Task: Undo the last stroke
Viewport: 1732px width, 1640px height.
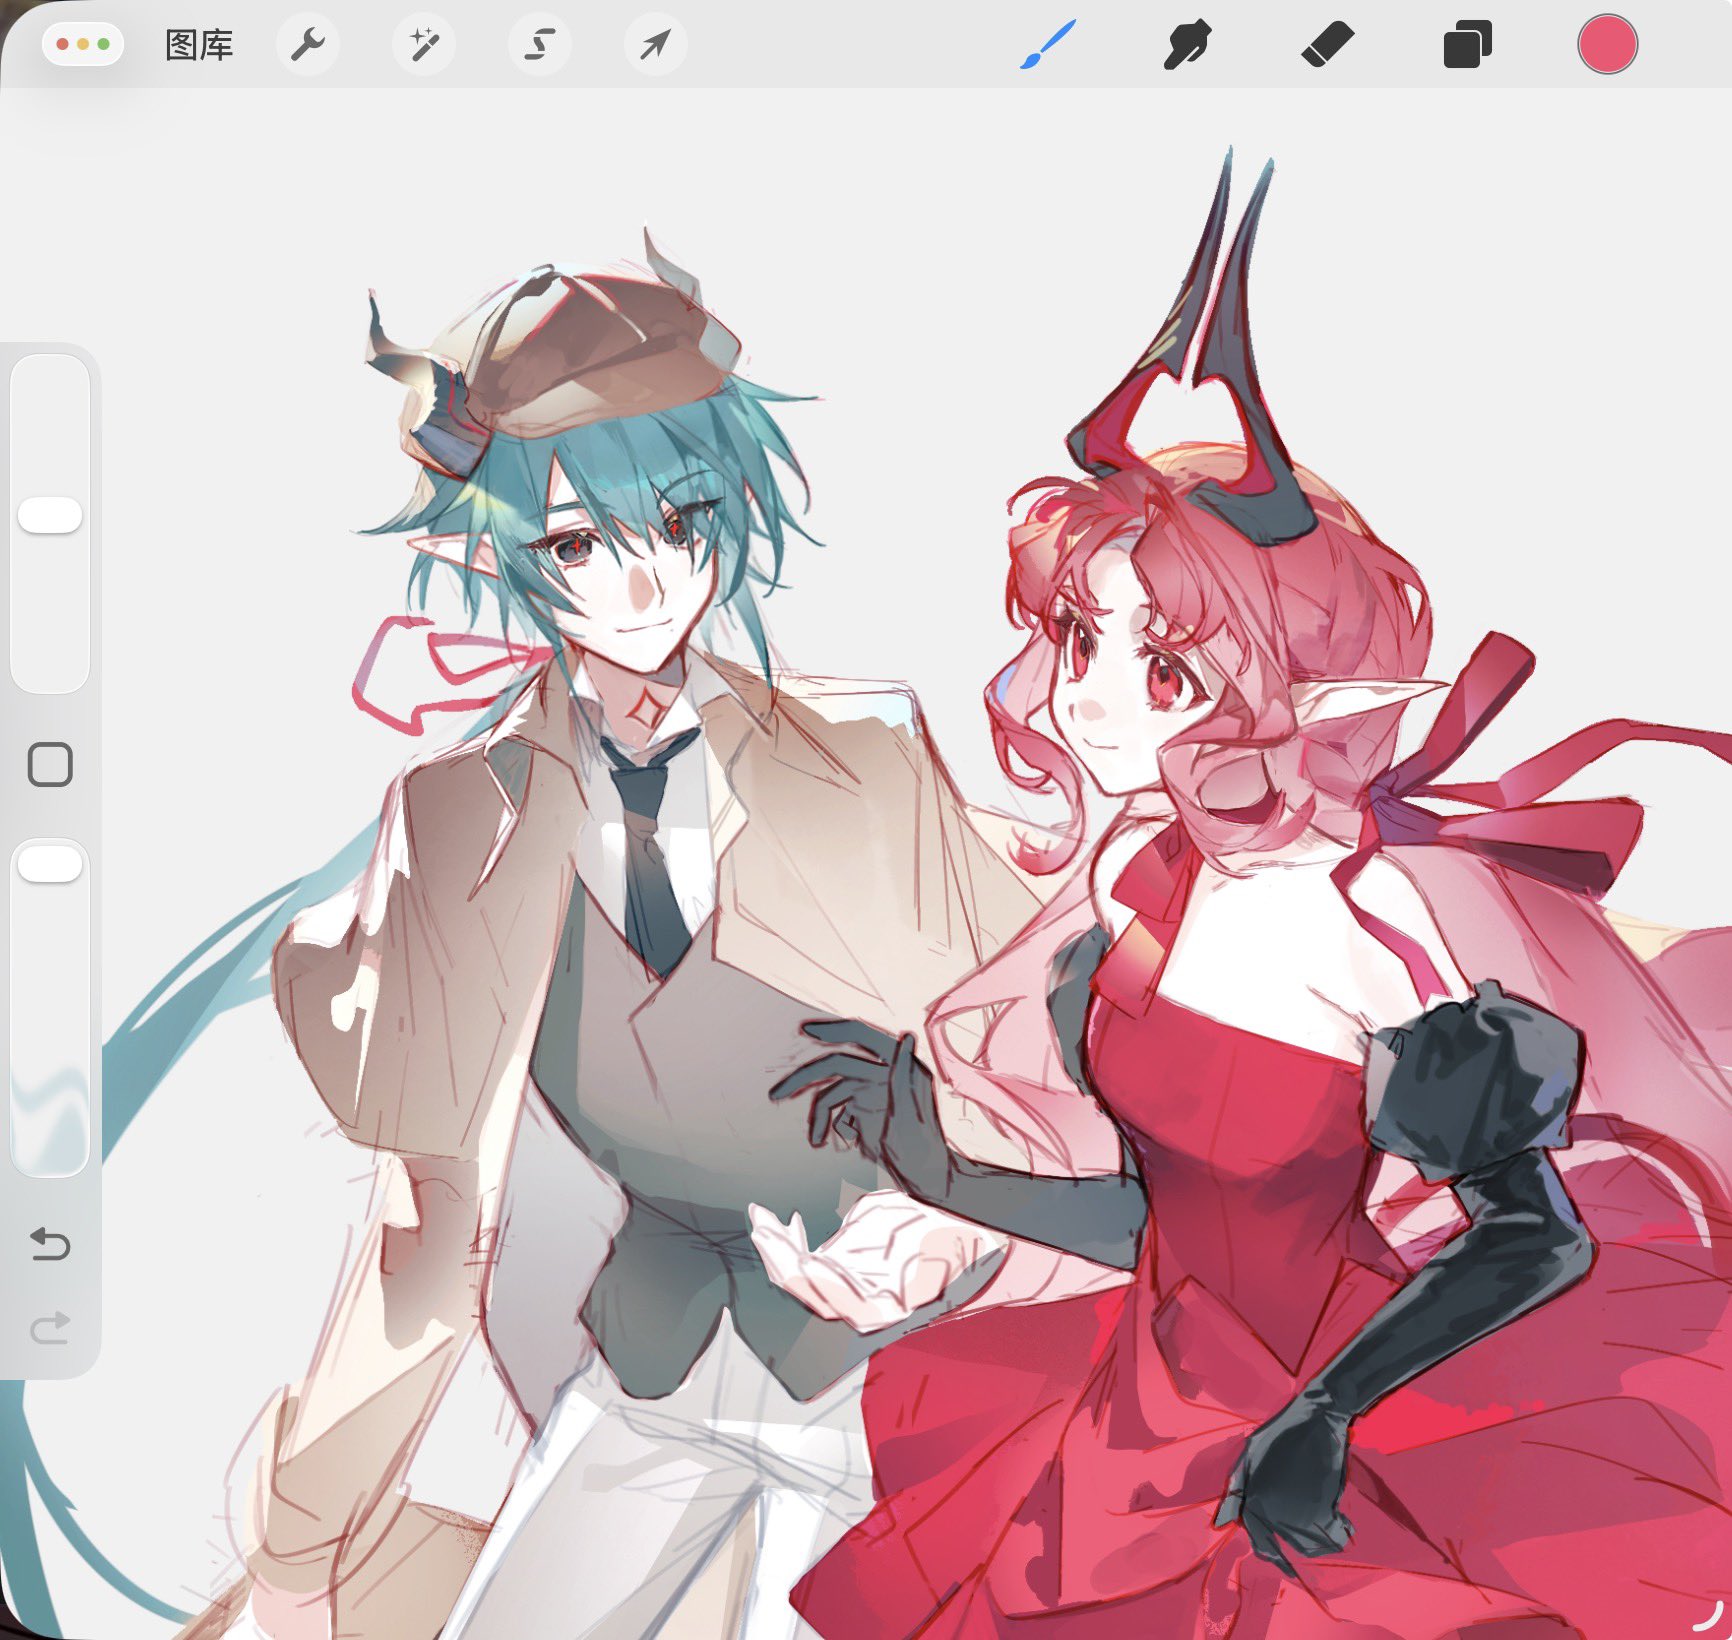Action: [50, 1244]
